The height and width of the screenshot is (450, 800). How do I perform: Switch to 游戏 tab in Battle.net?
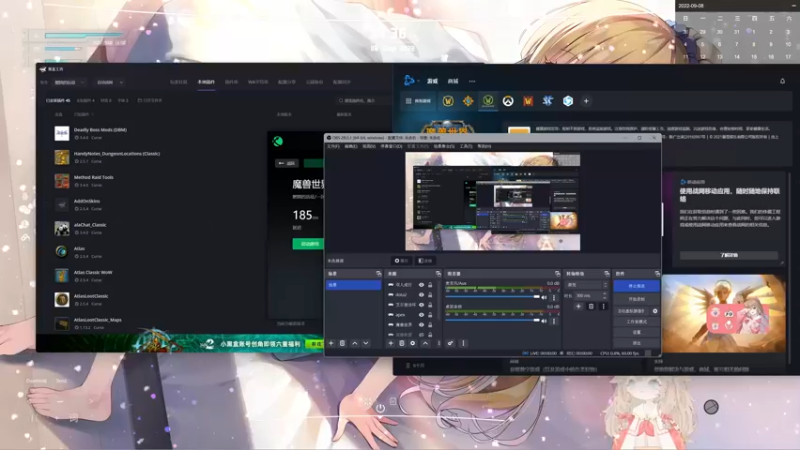tap(432, 81)
